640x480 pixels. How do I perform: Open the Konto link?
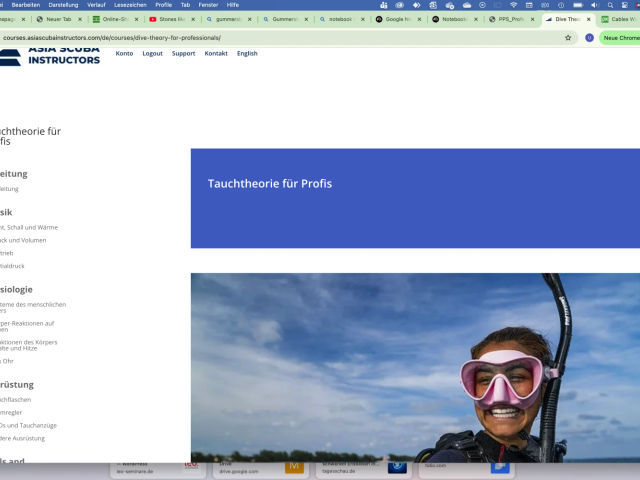(124, 53)
